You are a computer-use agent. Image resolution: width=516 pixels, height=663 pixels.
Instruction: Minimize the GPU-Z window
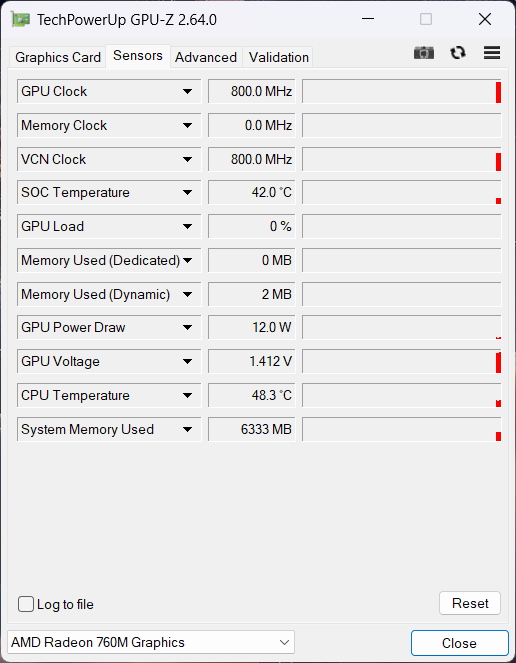coord(368,19)
